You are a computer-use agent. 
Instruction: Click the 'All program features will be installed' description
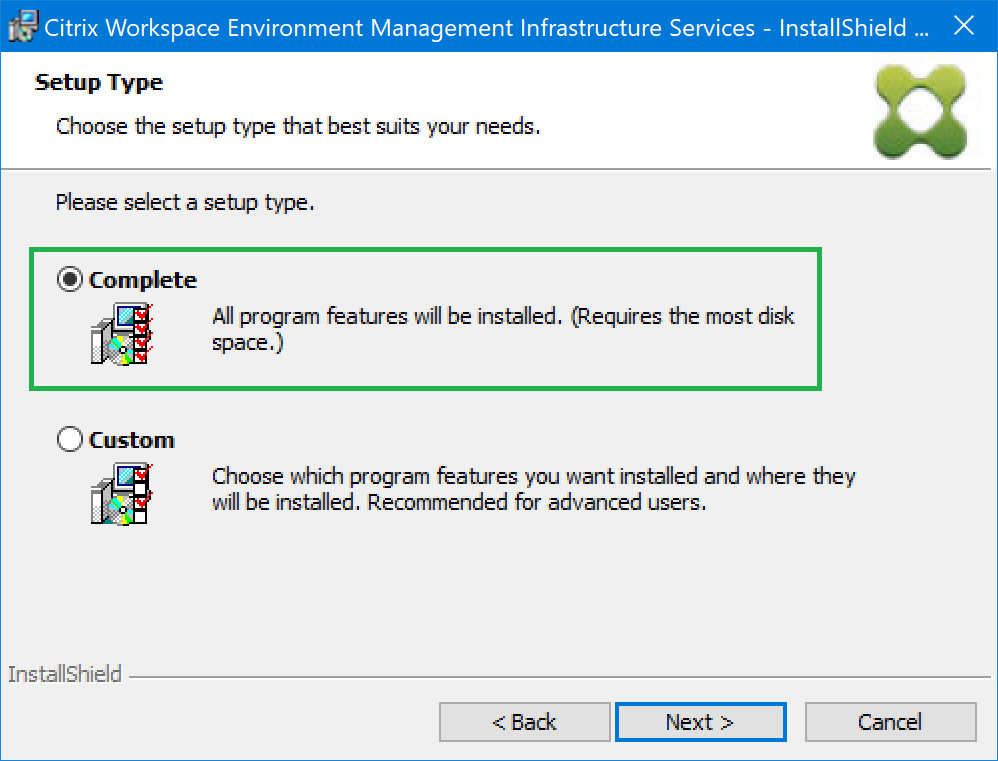[x=503, y=317]
